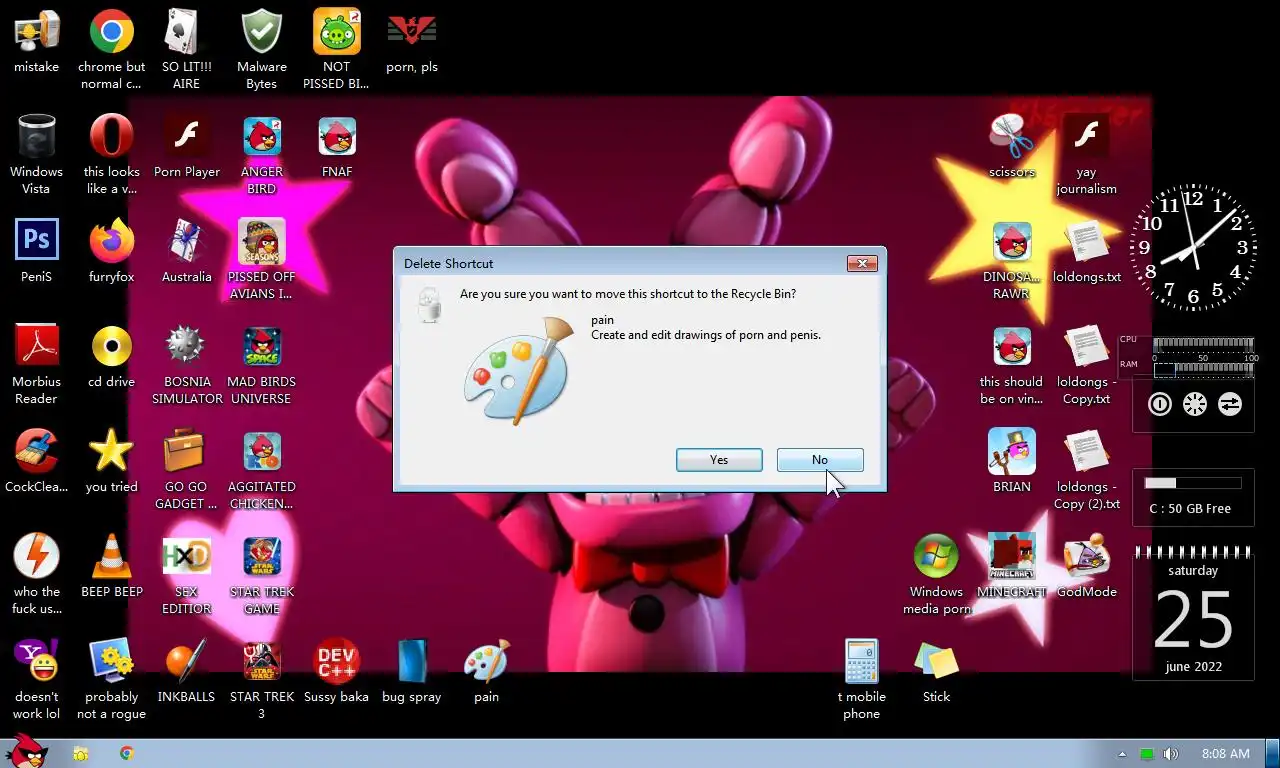The image size is (1280, 768).
Task: Select the CockClea... cleaner icon
Action: coord(36,461)
